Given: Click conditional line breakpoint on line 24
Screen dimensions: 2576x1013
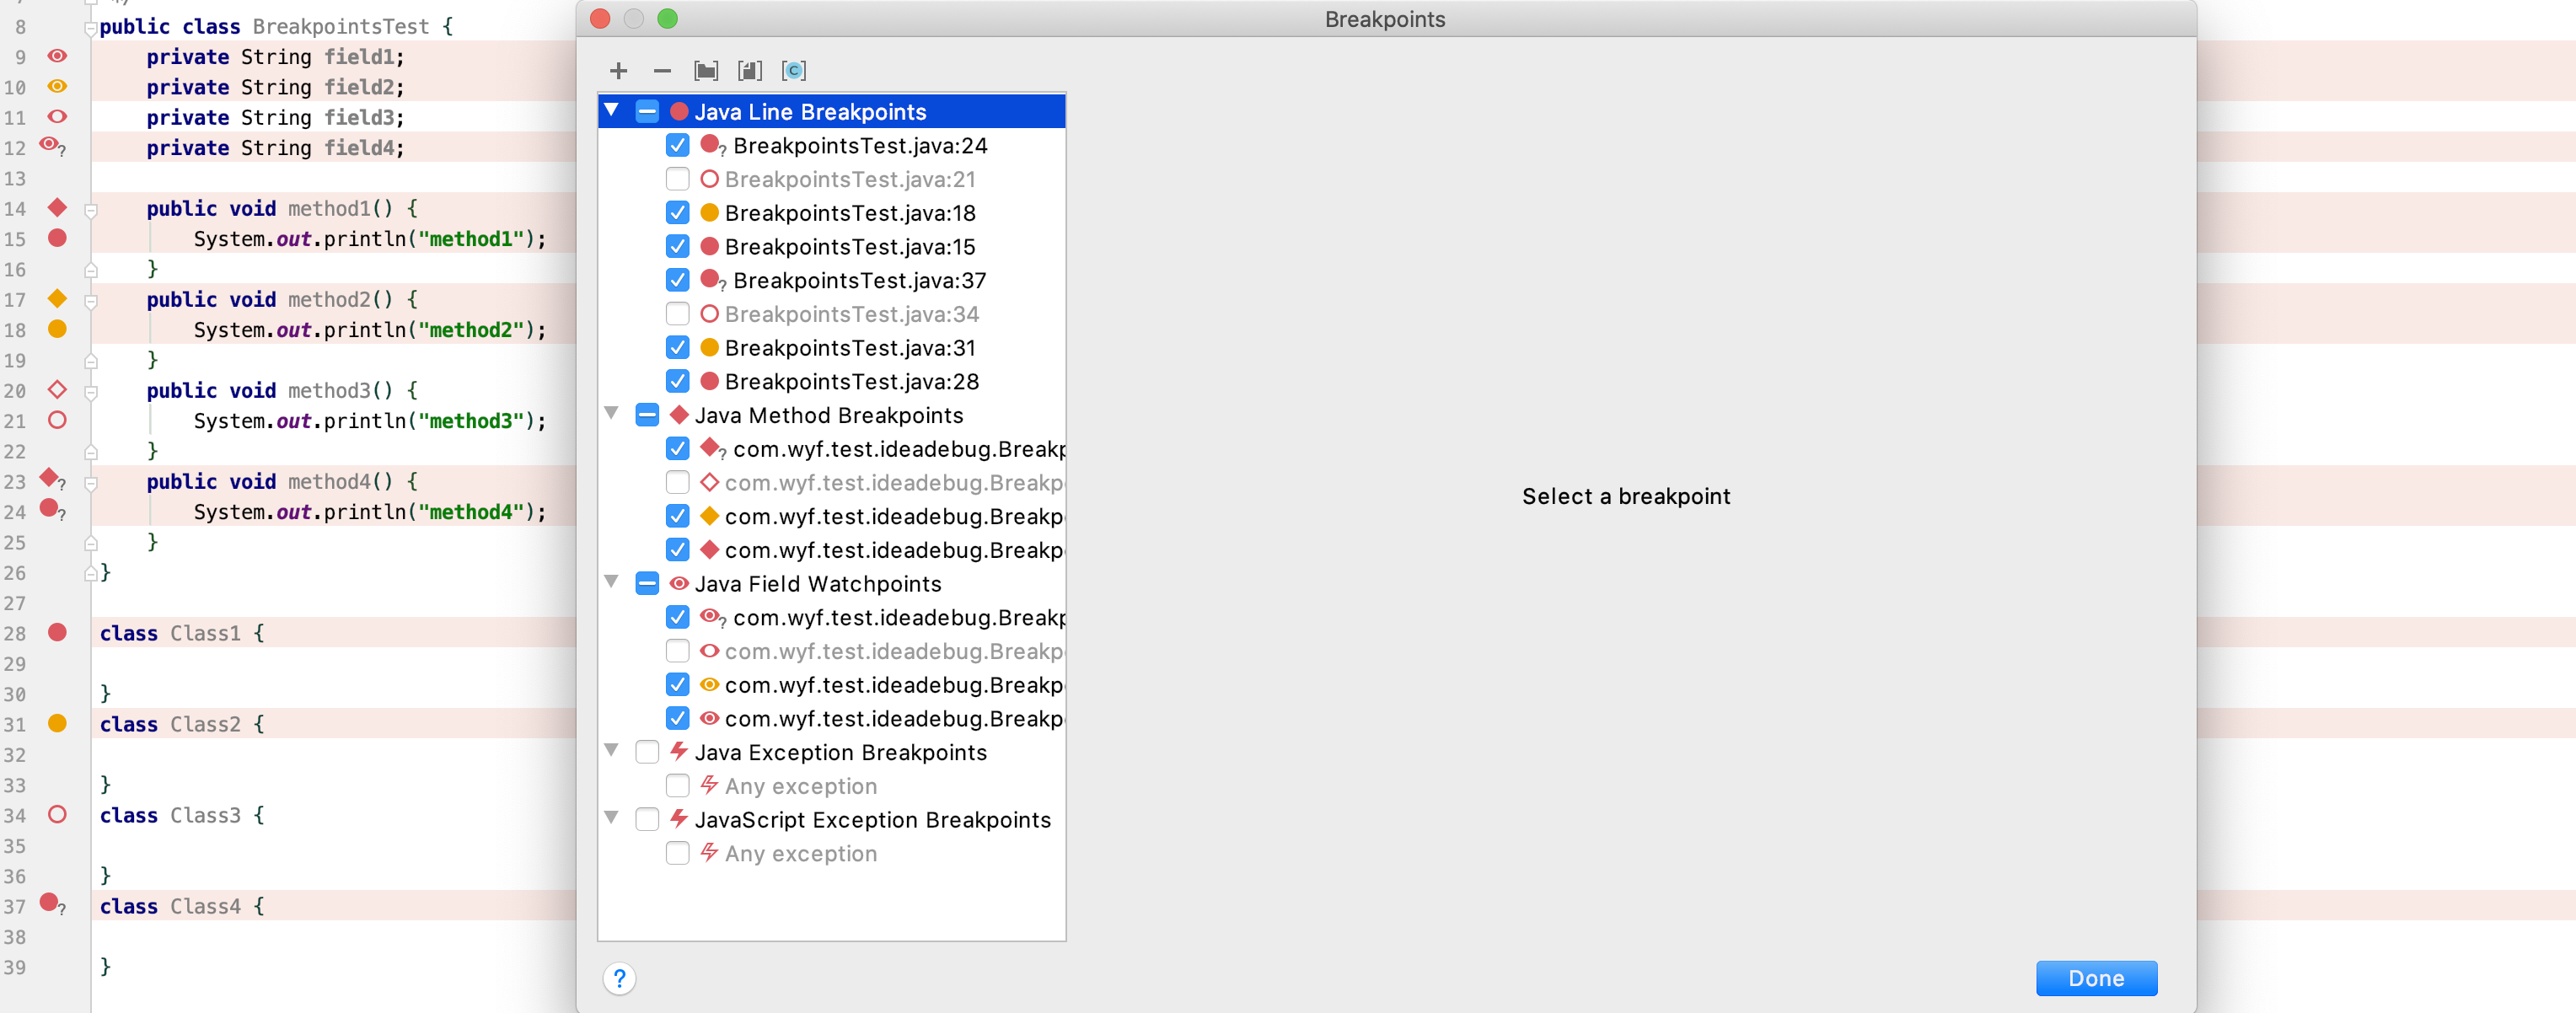Looking at the screenshot, I should coord(52,510).
